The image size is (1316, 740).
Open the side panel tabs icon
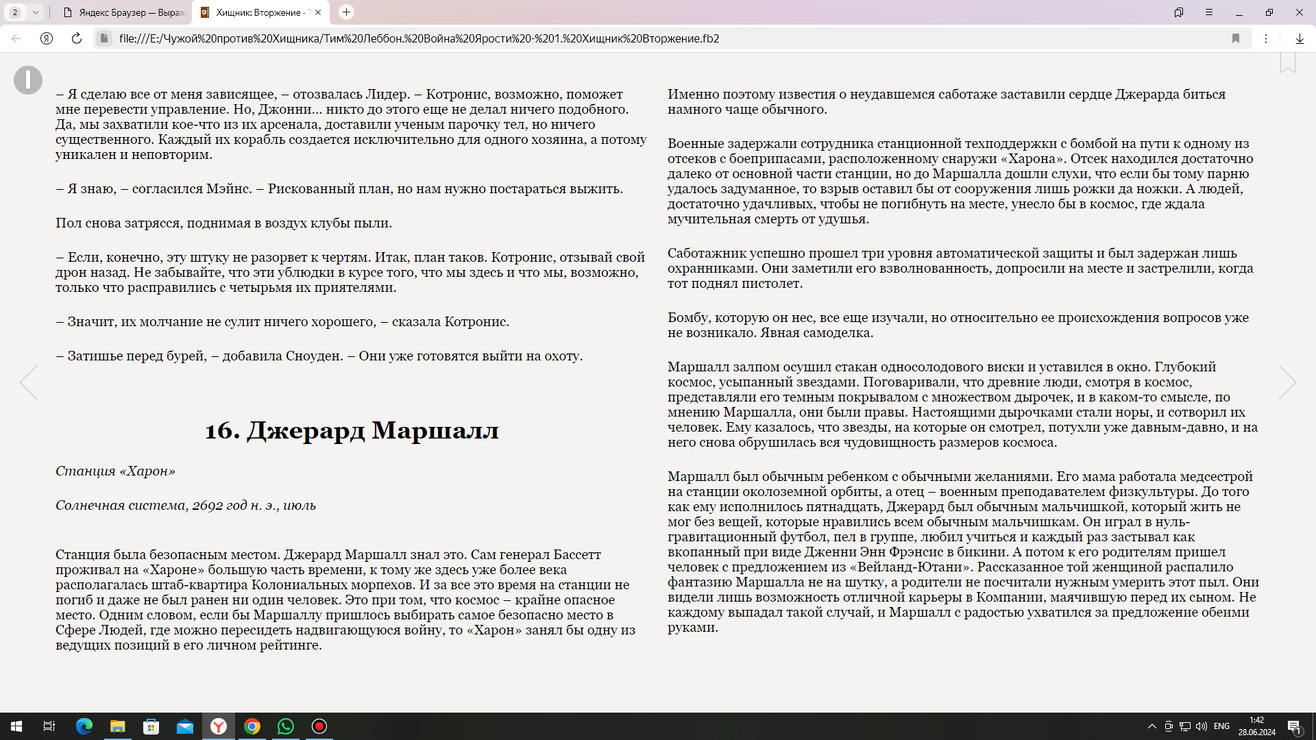1179,12
